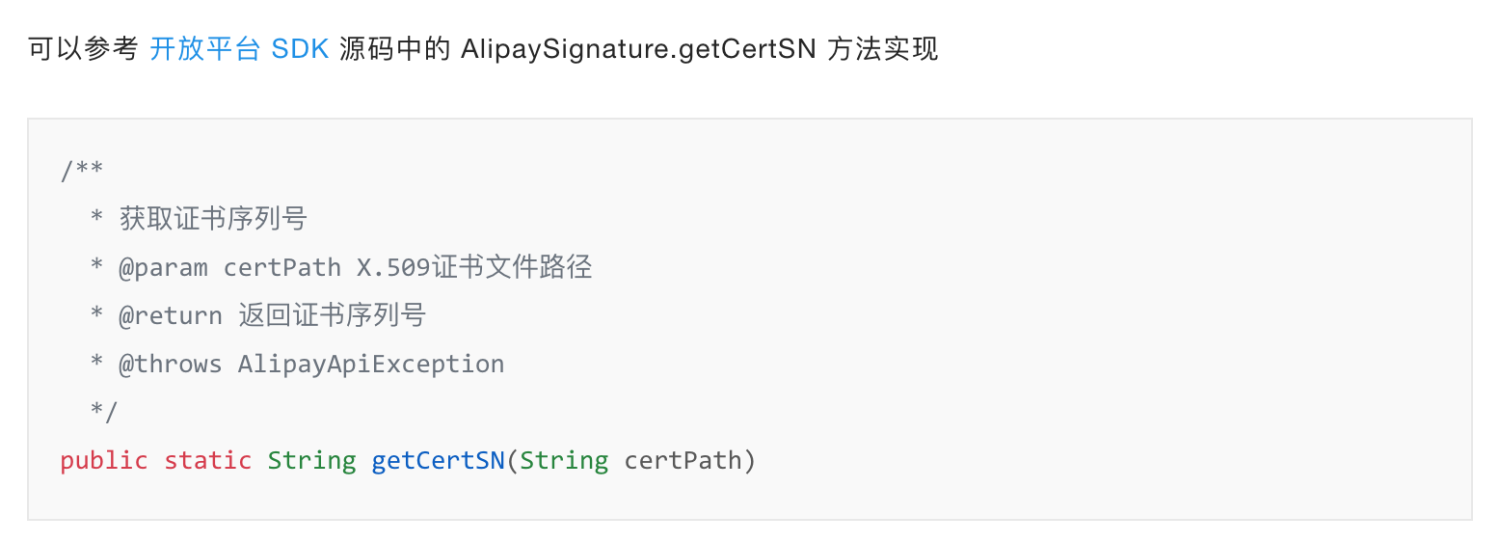Click the @return 返回证书序列号 comment line
The width and height of the screenshot is (1500, 542).
pyautogui.click(x=258, y=315)
